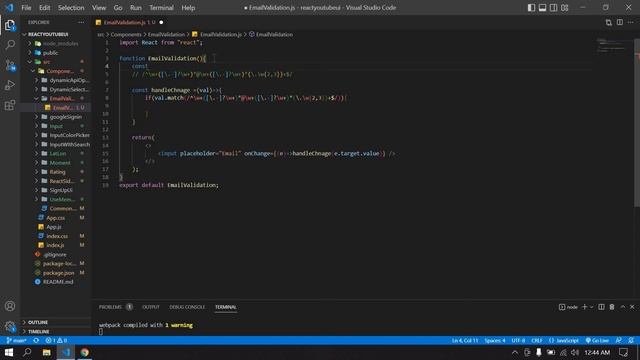Open the Explorer view in activity bar

point(10,25)
